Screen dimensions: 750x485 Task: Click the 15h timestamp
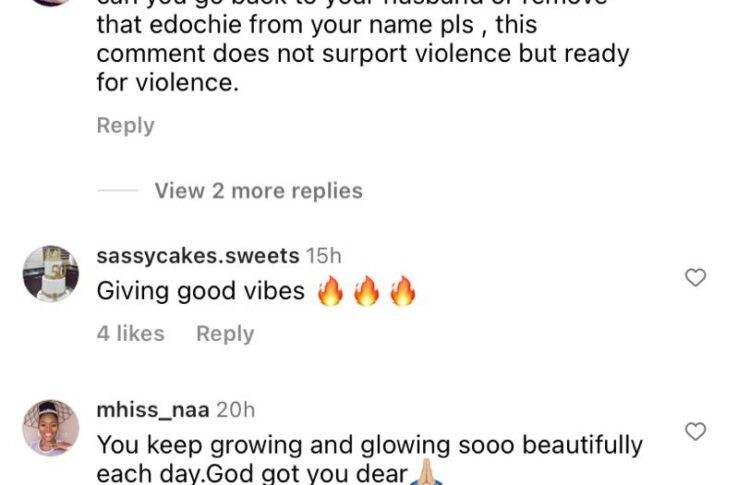(x=324, y=256)
